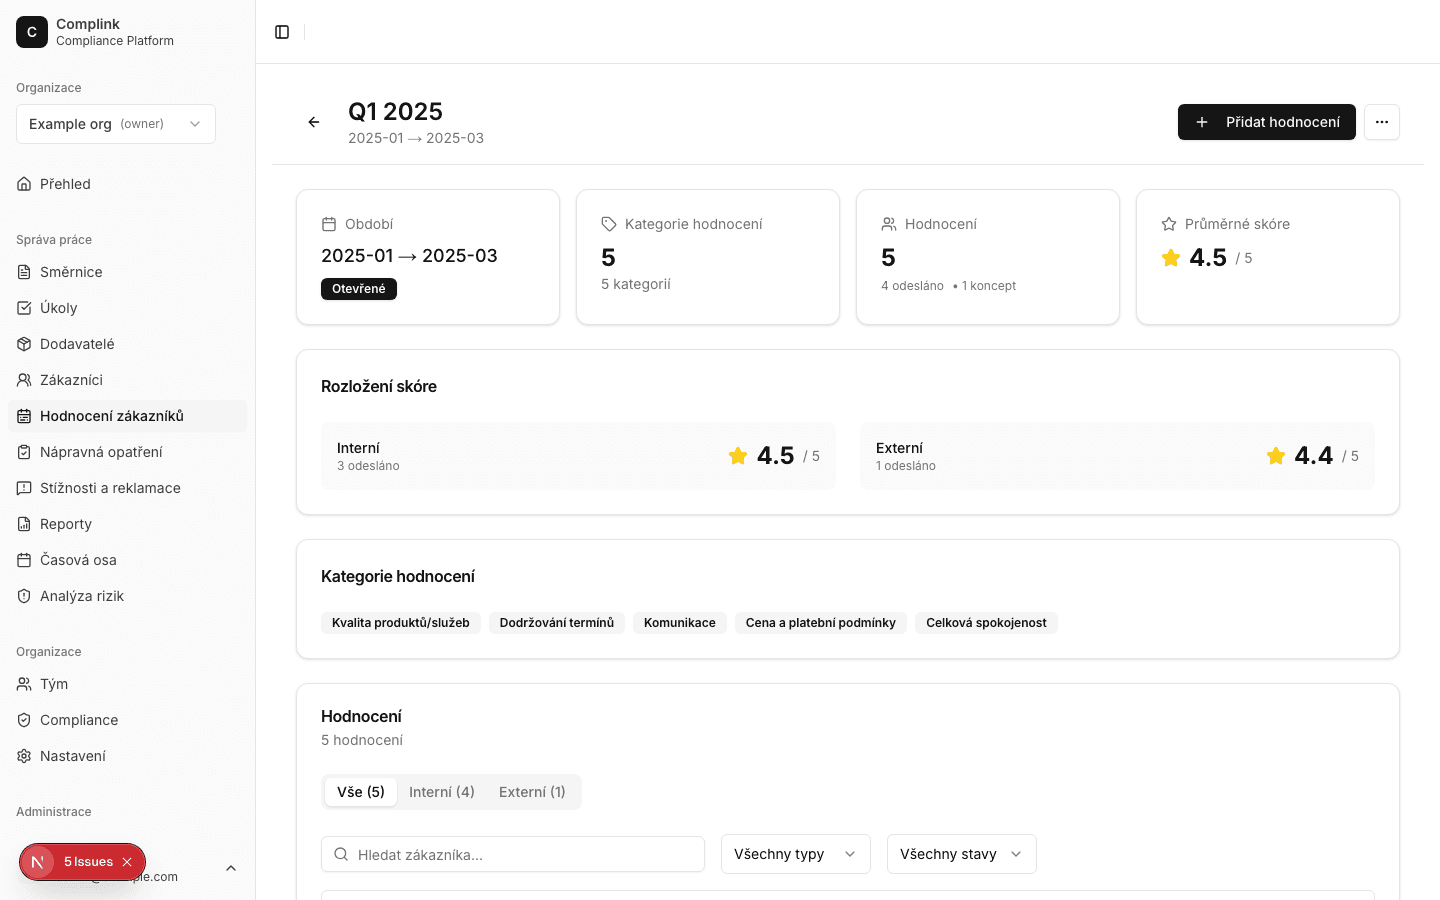
Task: Click the Přidat hodnocení button
Action: 1266,122
